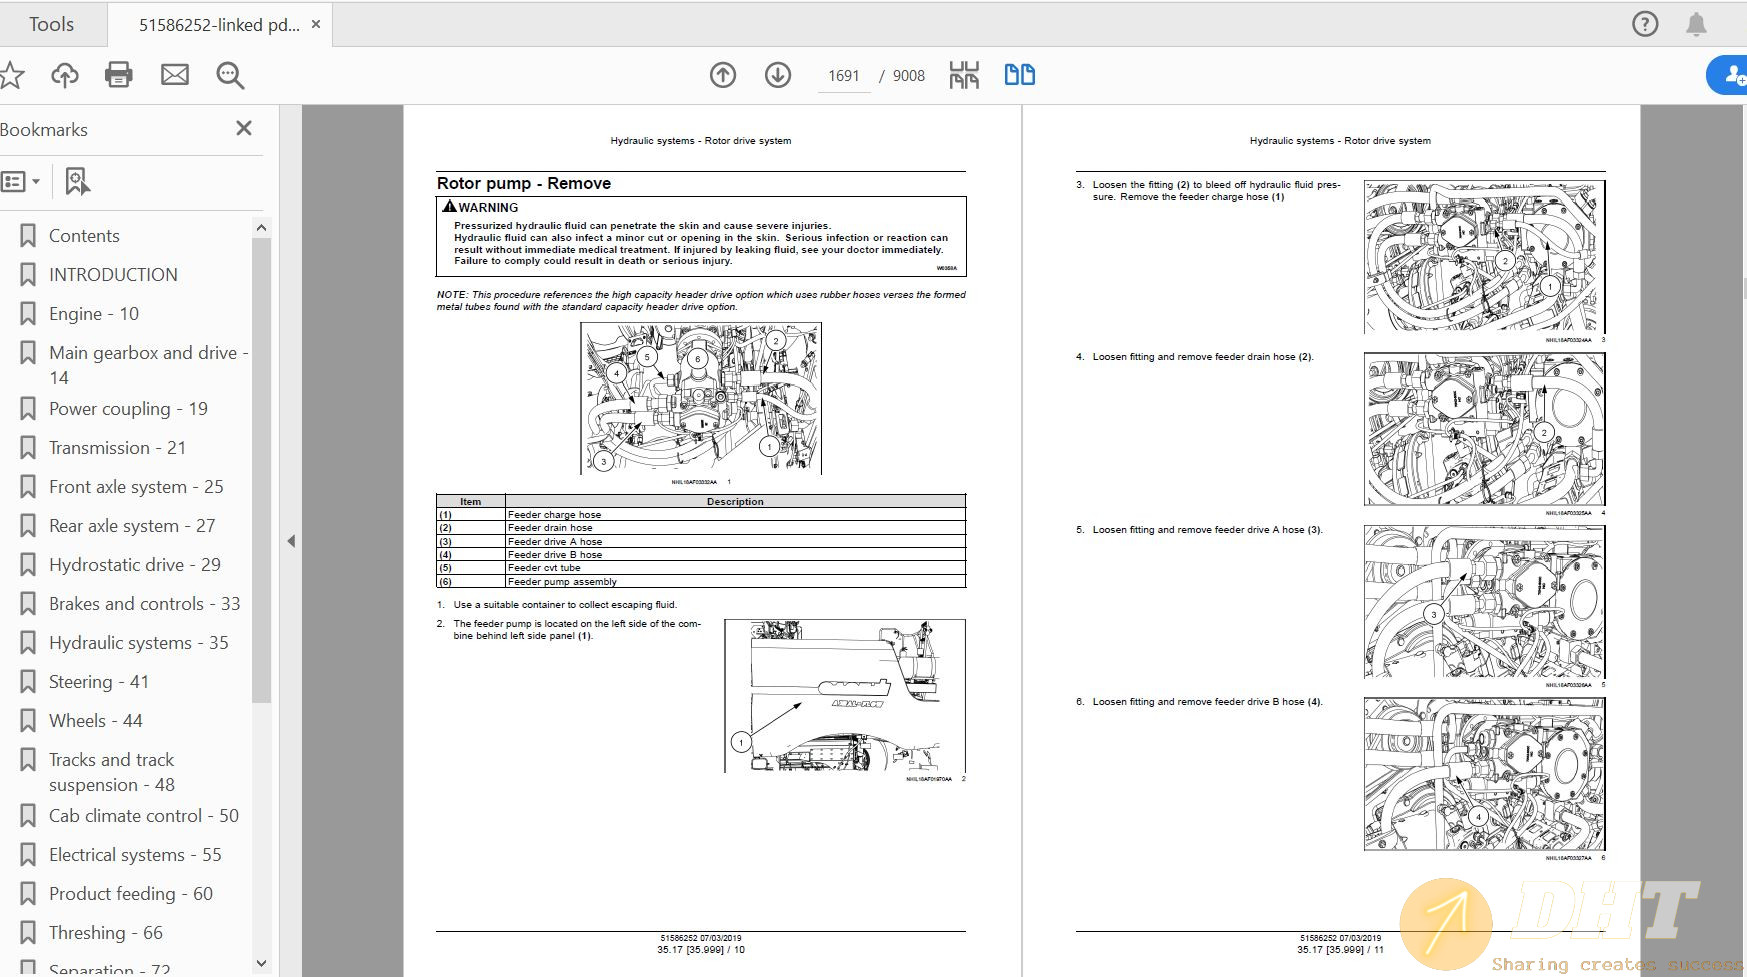Viewport: 1747px width, 977px height.
Task: Click the Engine - 10 bookmark icon
Action: click(x=28, y=314)
